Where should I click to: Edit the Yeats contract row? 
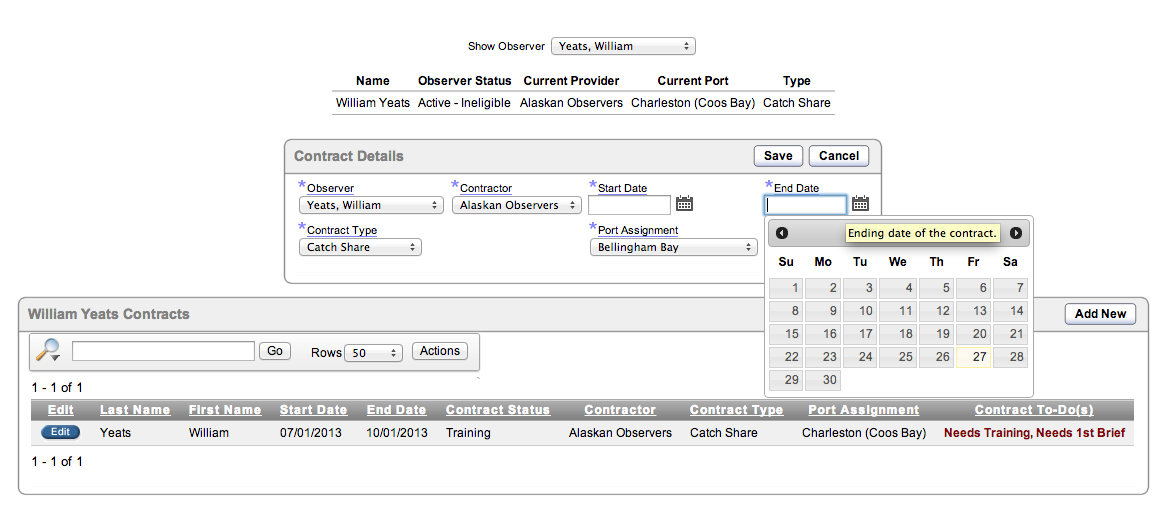(60, 432)
